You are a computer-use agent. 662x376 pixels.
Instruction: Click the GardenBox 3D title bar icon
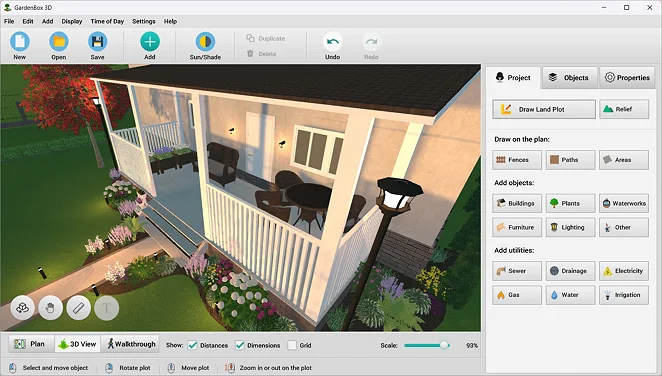(x=7, y=7)
